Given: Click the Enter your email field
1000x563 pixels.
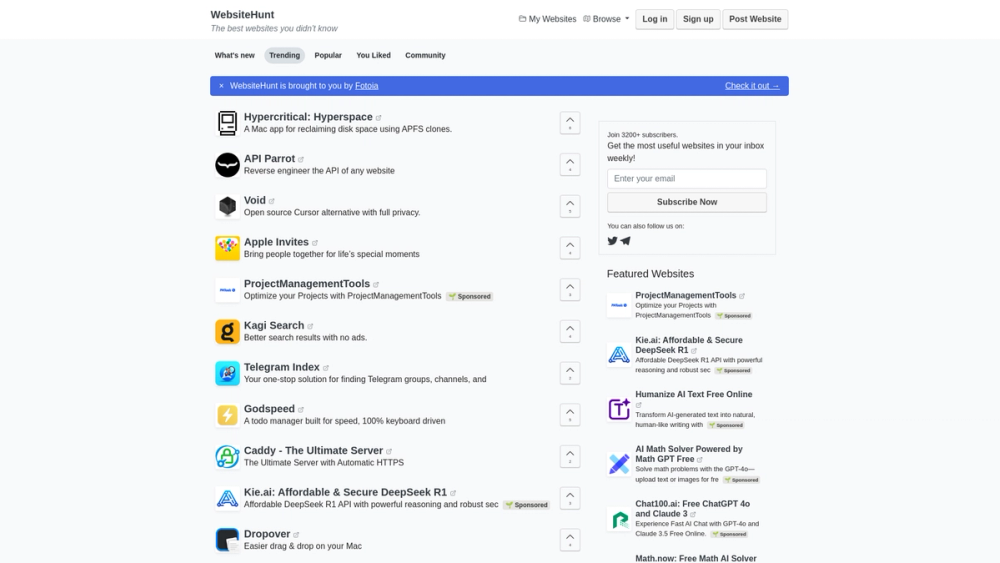Looking at the screenshot, I should point(687,179).
